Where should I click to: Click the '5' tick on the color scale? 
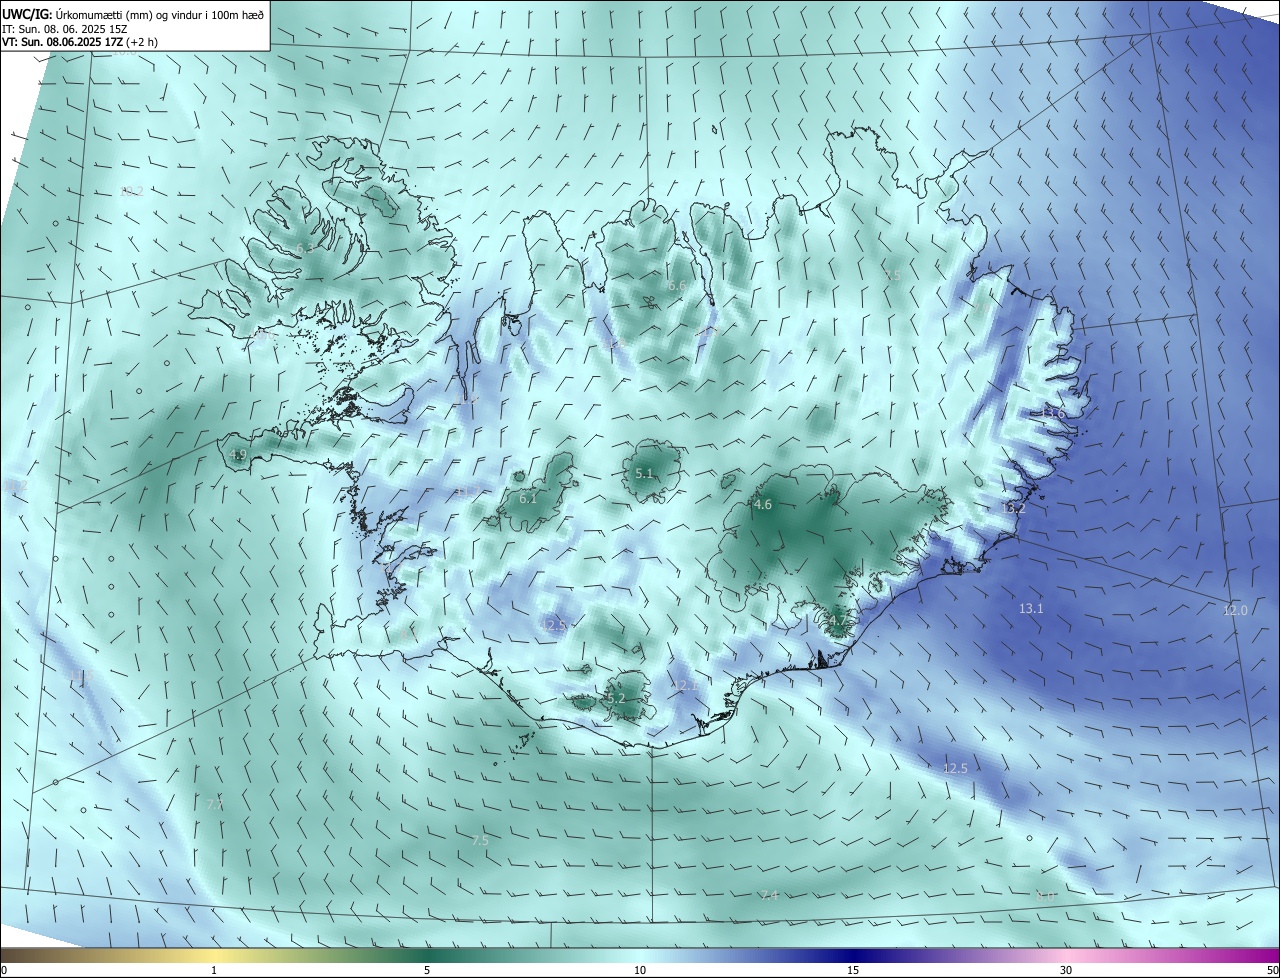coord(427,970)
